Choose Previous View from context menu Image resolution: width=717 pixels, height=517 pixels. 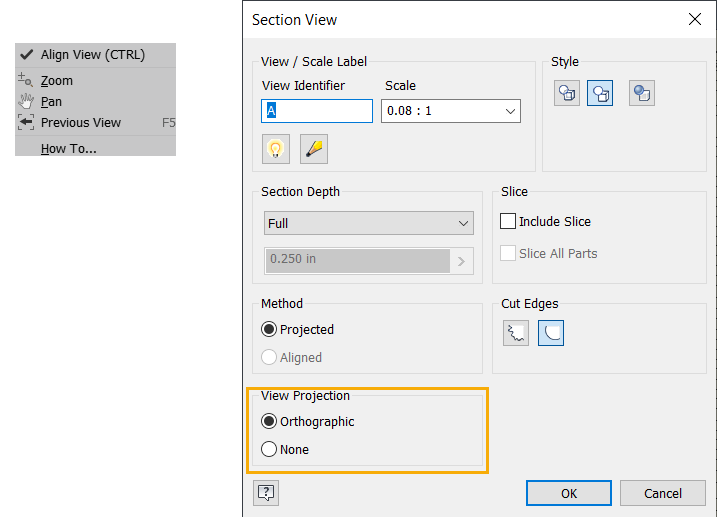(x=81, y=123)
